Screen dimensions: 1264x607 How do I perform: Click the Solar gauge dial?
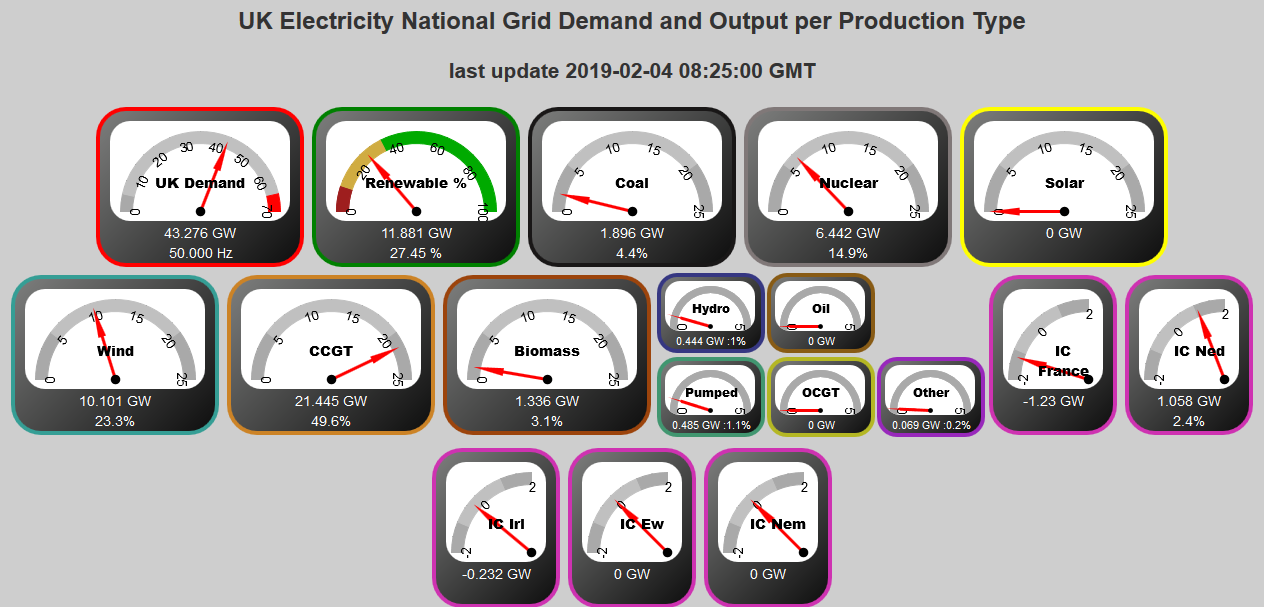pos(1064,171)
